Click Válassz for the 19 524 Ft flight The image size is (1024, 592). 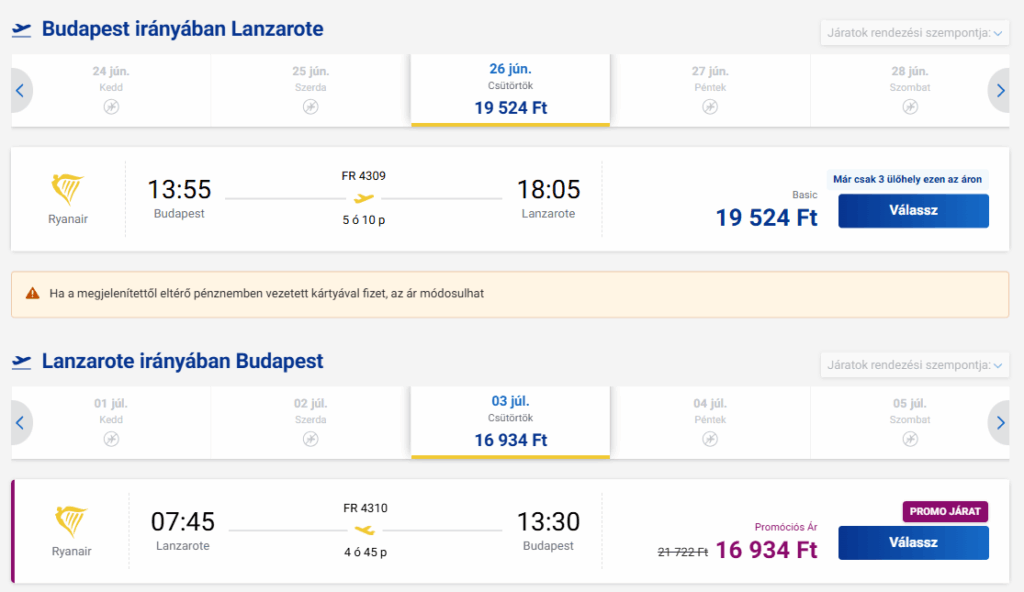point(913,210)
